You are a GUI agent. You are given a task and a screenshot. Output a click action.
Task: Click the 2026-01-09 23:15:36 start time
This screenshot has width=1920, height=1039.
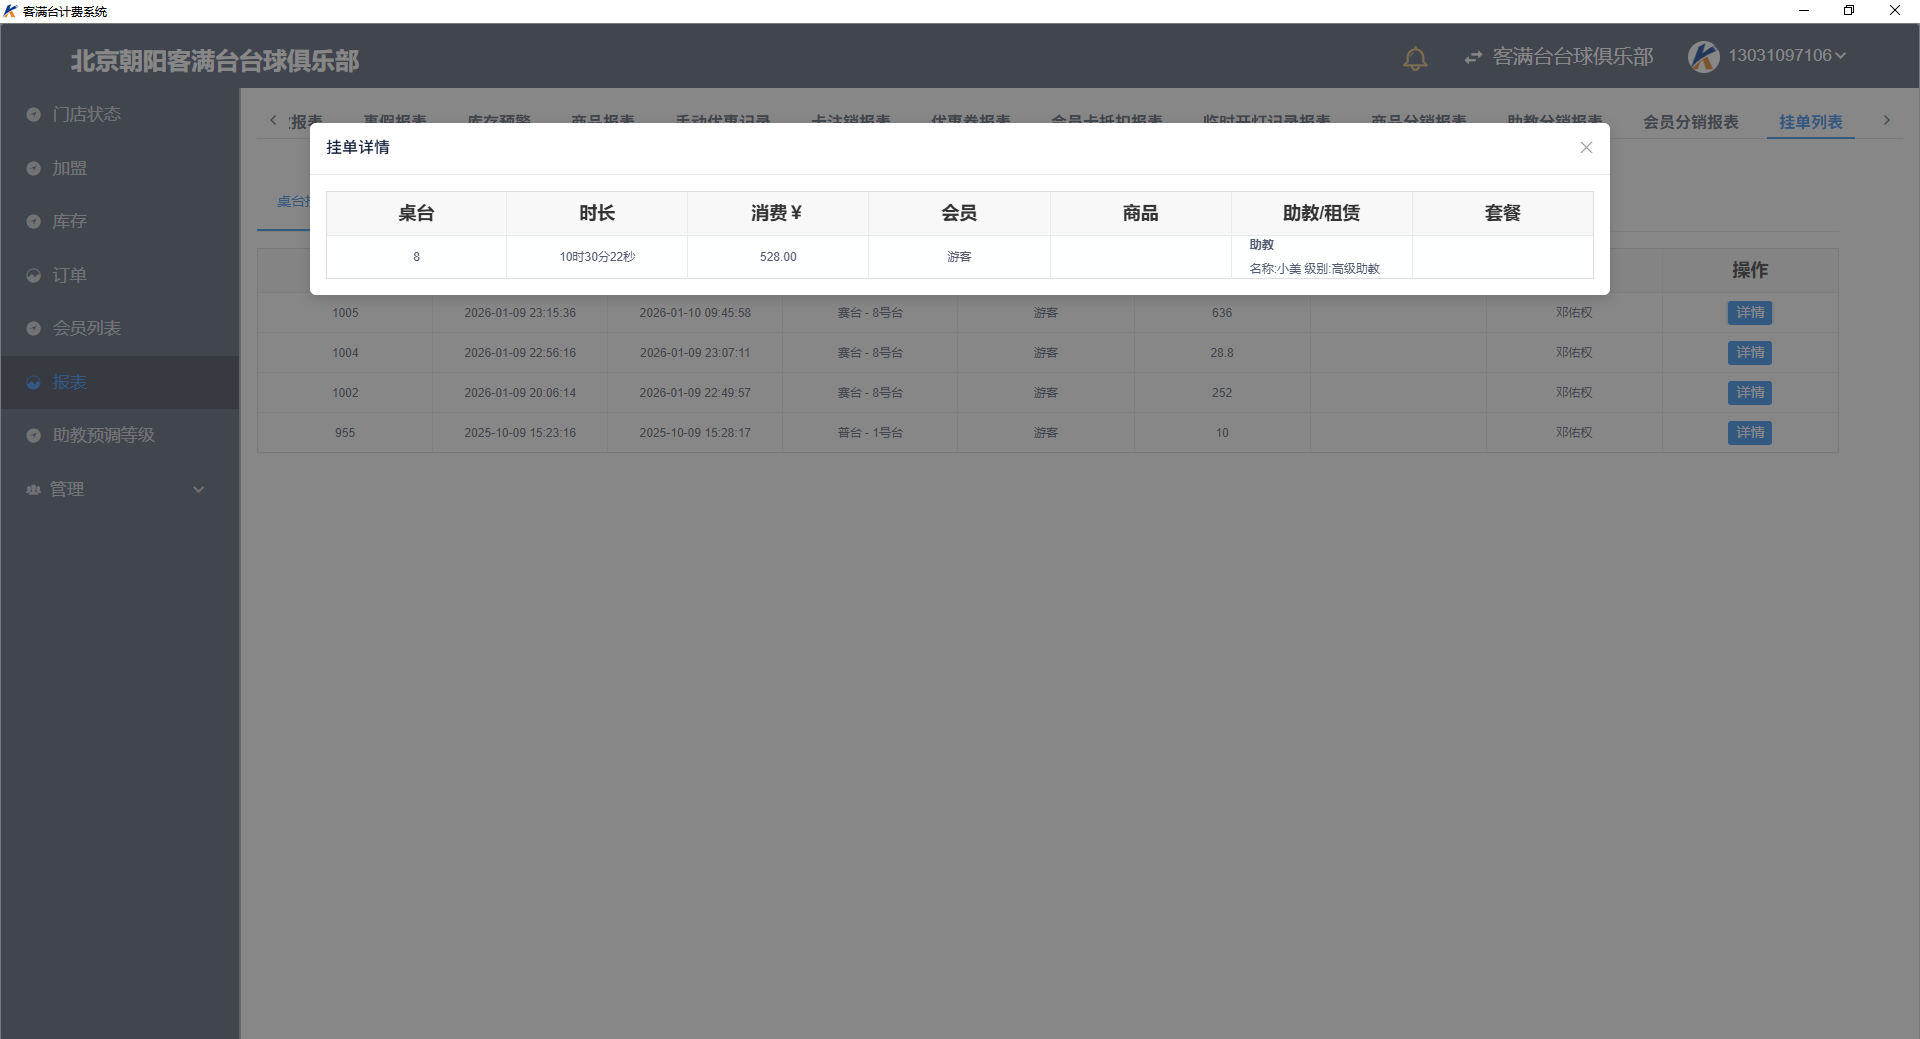[520, 313]
